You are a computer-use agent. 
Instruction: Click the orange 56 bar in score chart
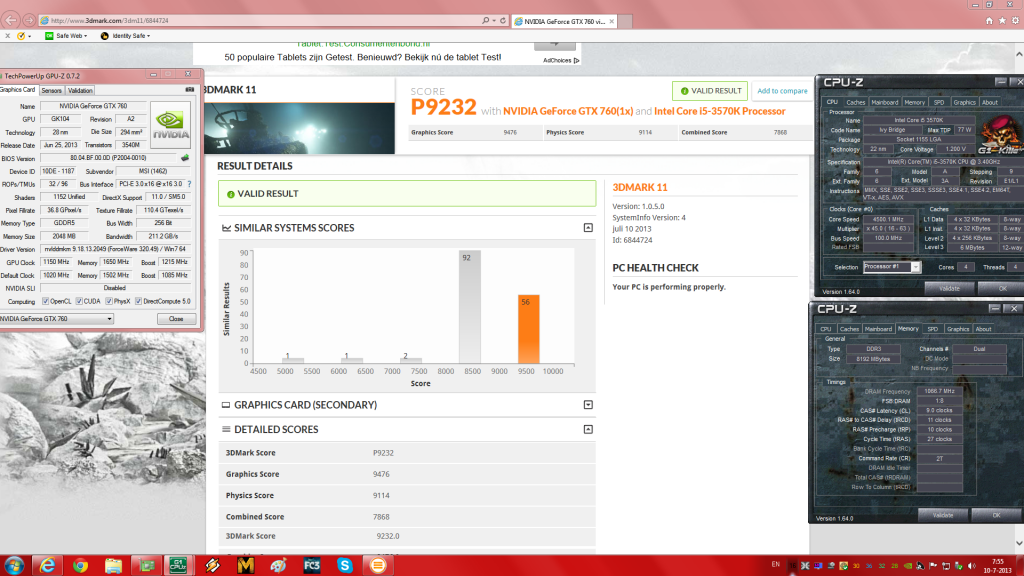tap(529, 329)
